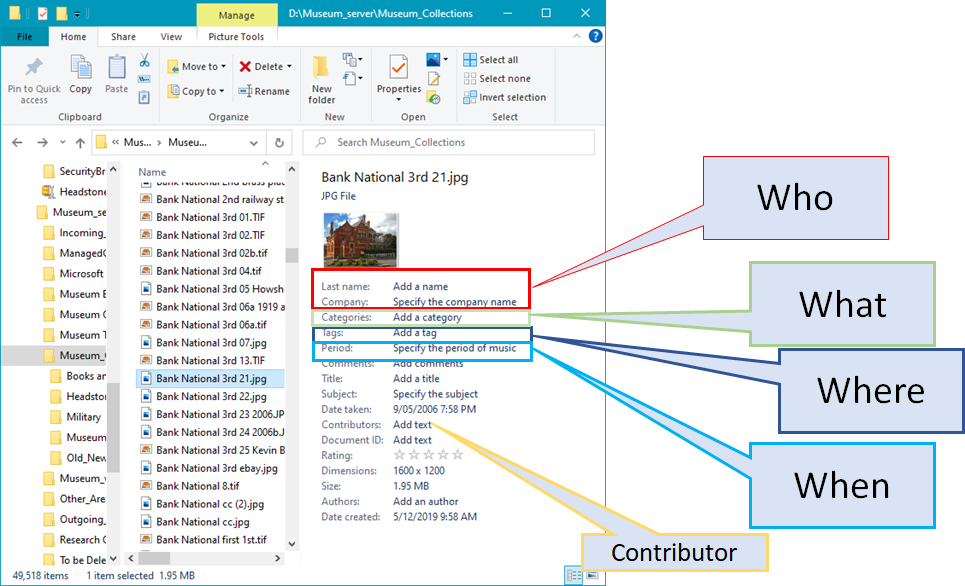Image resolution: width=965 pixels, height=586 pixels.
Task: Click the Copy icon in Clipboard group
Action: pyautogui.click(x=81, y=66)
